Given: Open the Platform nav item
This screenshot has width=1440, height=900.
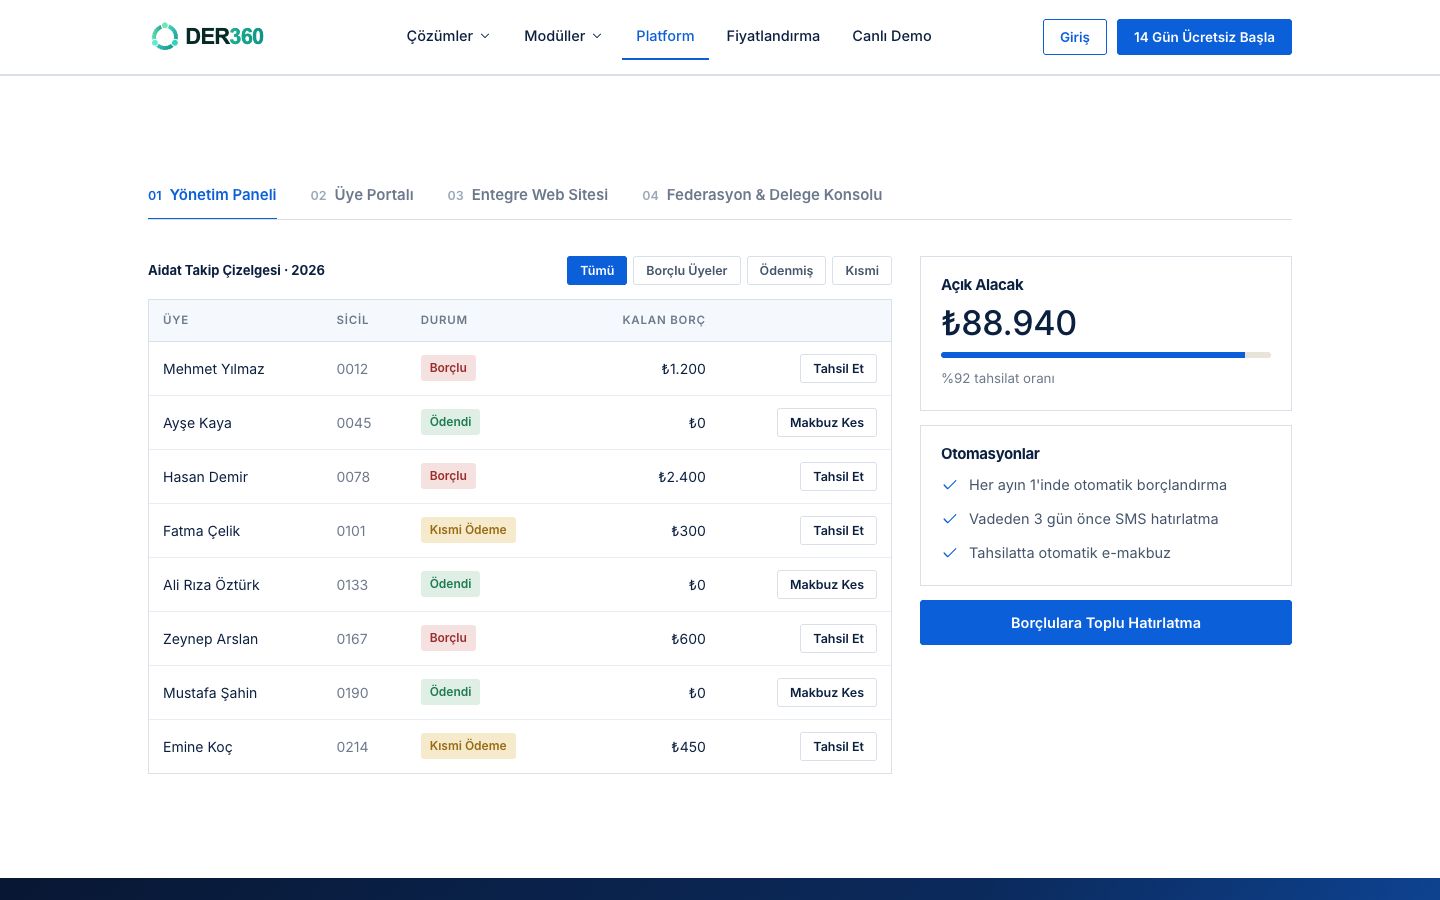Looking at the screenshot, I should click(x=665, y=36).
